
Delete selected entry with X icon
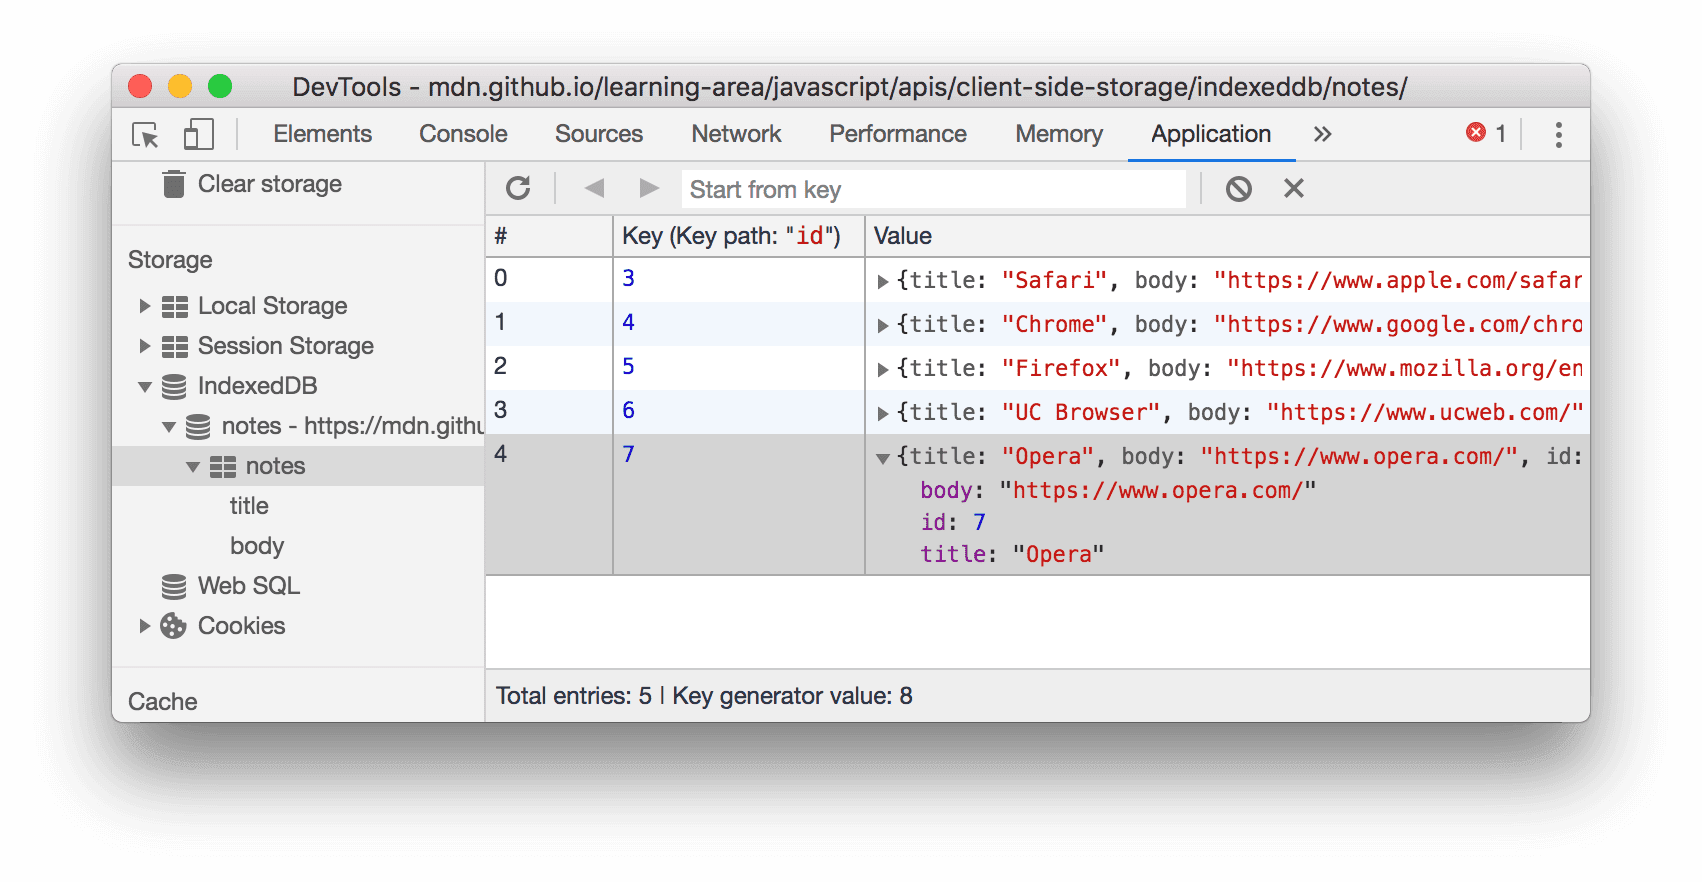click(x=1293, y=189)
